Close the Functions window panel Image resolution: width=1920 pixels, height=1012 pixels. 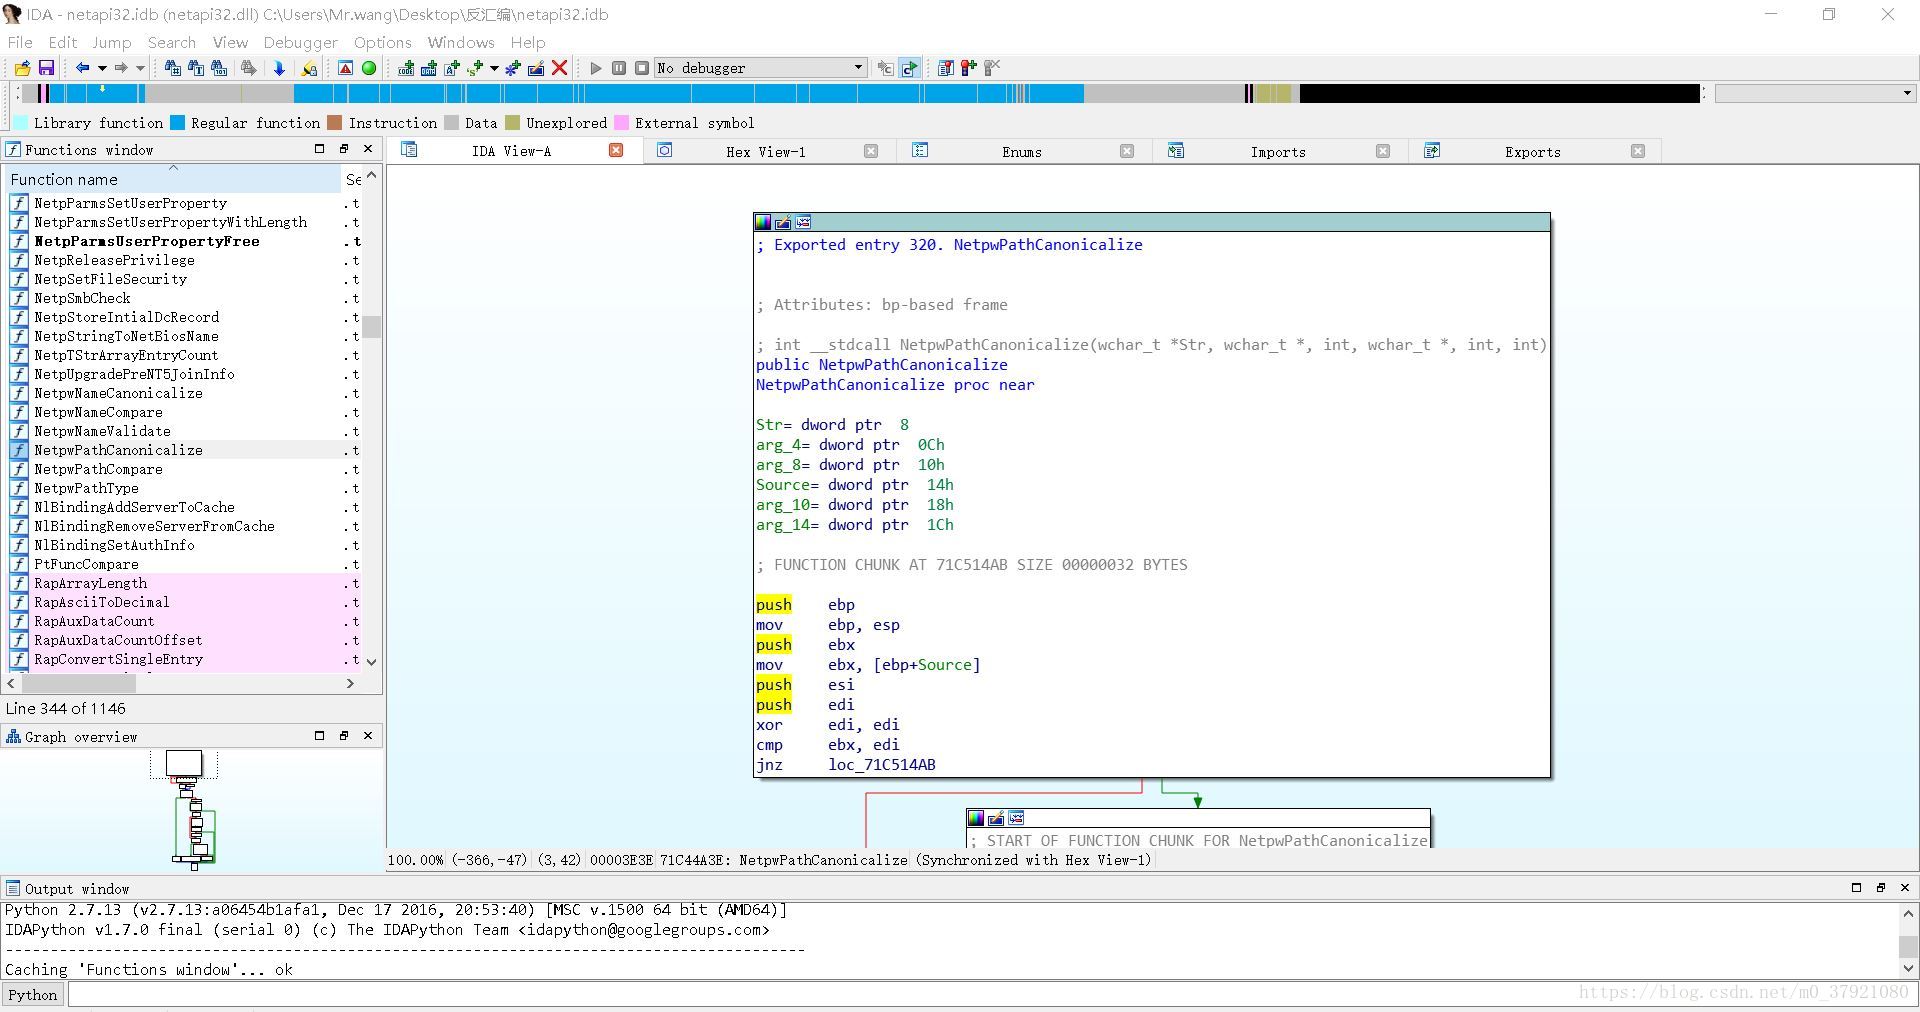[368, 149]
